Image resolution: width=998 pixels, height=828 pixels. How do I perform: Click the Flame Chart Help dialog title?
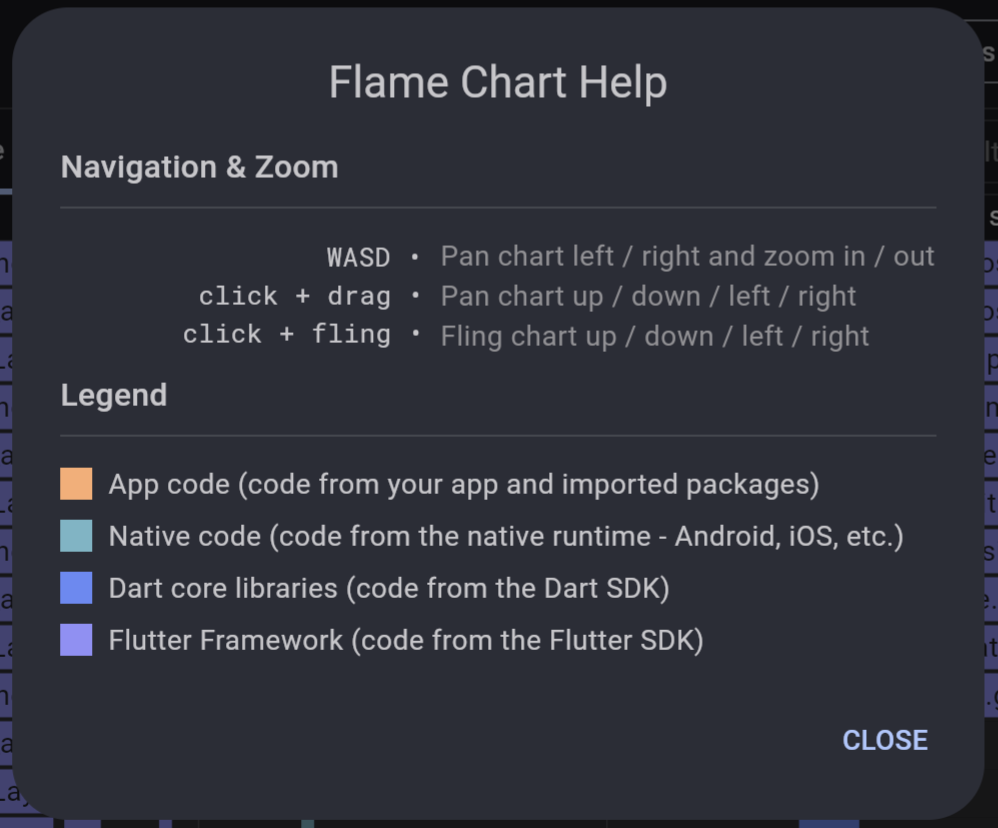[498, 82]
